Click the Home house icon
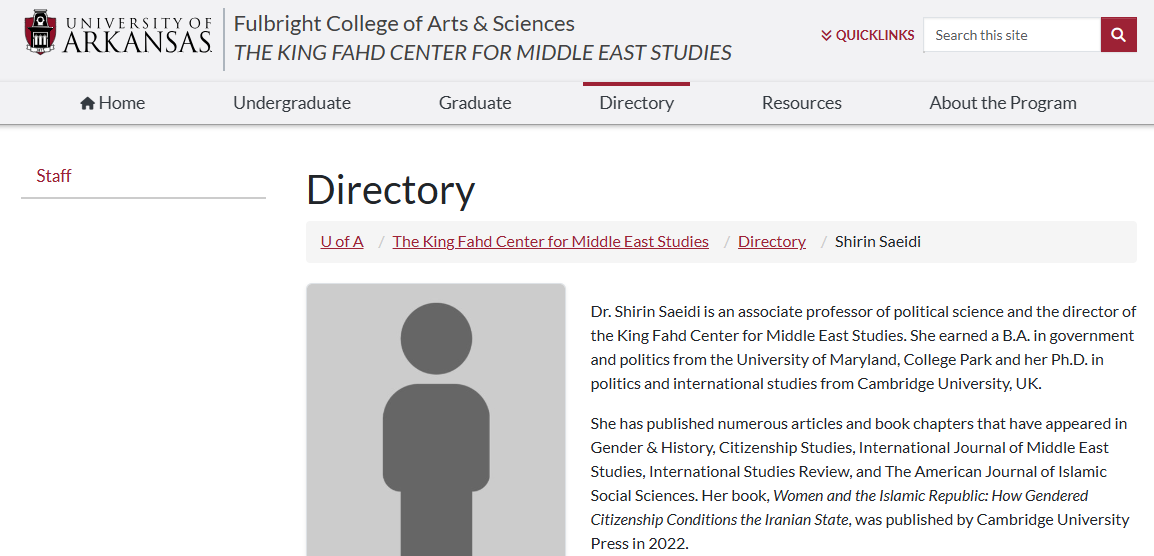 click(88, 103)
